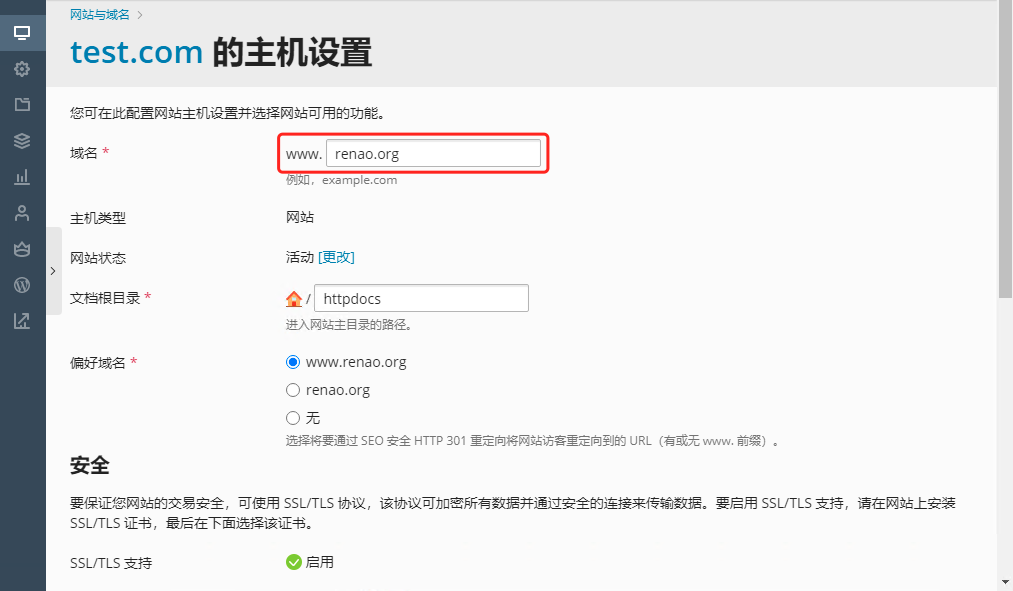This screenshot has height=591, width=1013.
Task: Select the www.renao.org preferred domain option
Action: pyautogui.click(x=291, y=362)
